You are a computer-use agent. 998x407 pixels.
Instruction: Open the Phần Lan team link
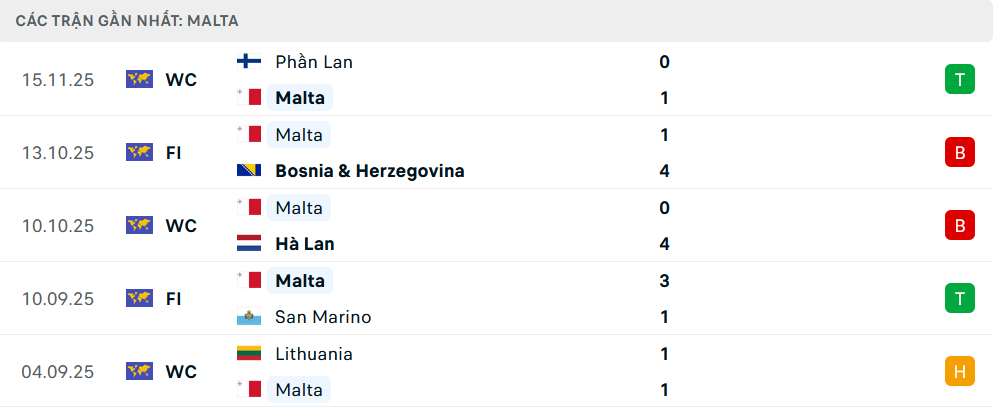[313, 62]
